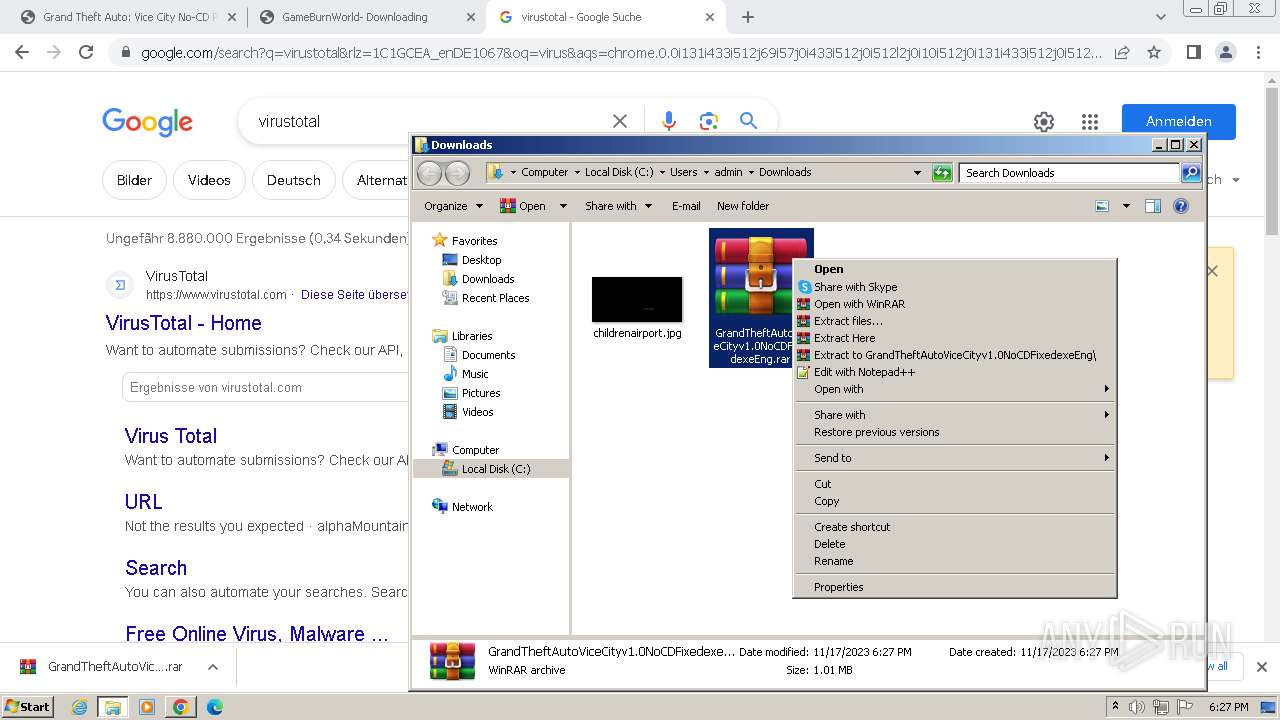Click Anmelden sign-in button

[1179, 121]
